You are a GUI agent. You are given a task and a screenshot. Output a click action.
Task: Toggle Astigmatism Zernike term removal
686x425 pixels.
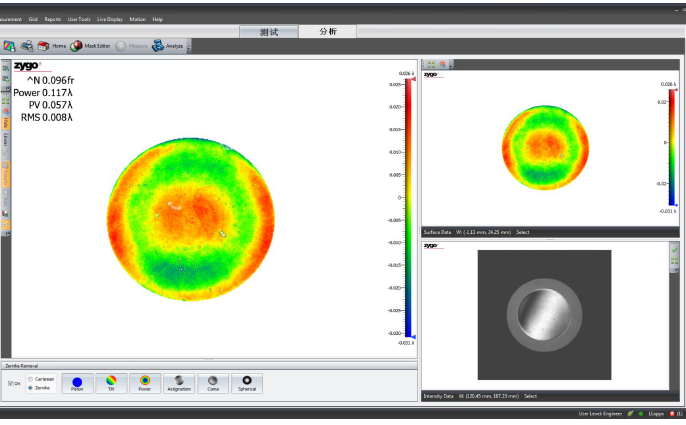click(x=179, y=383)
